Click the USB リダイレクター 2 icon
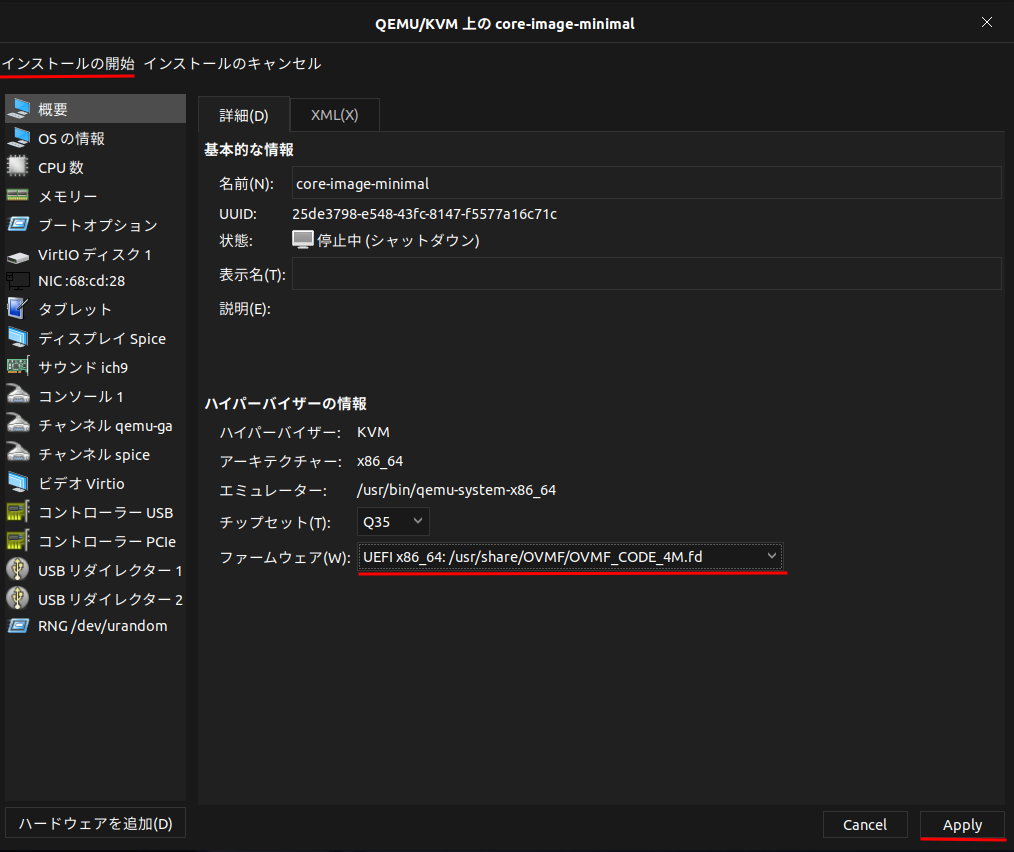 (x=18, y=598)
